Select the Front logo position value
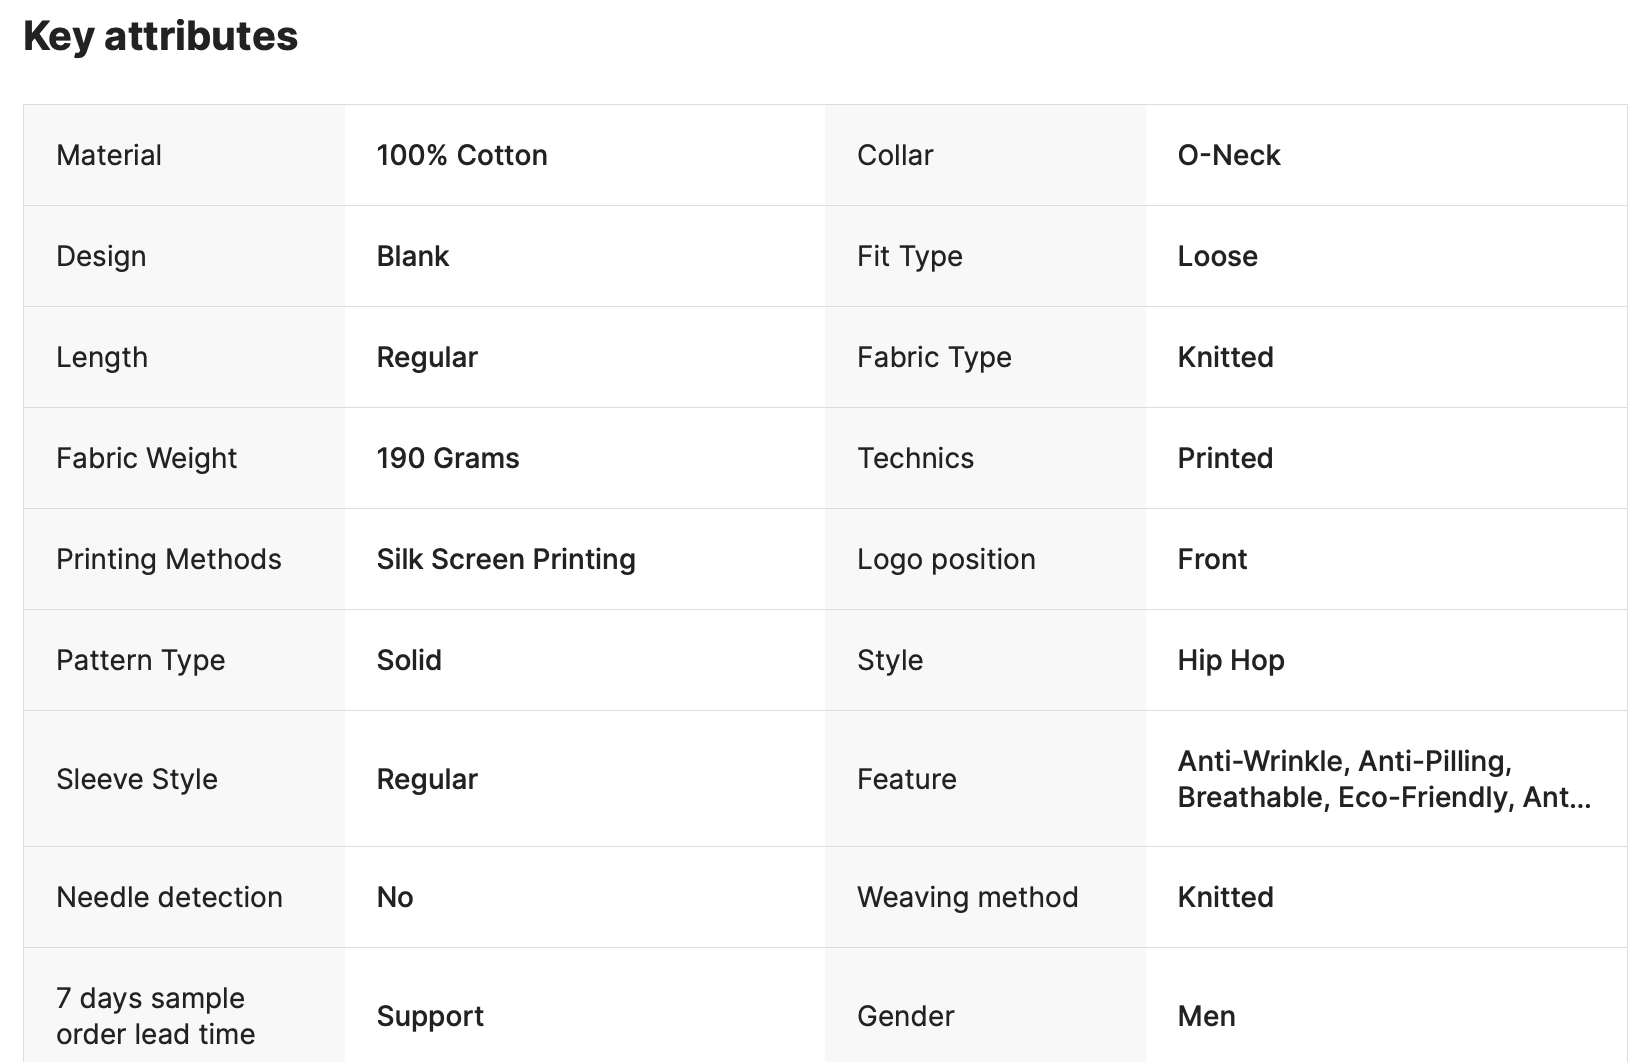The height and width of the screenshot is (1062, 1634). click(x=1212, y=559)
